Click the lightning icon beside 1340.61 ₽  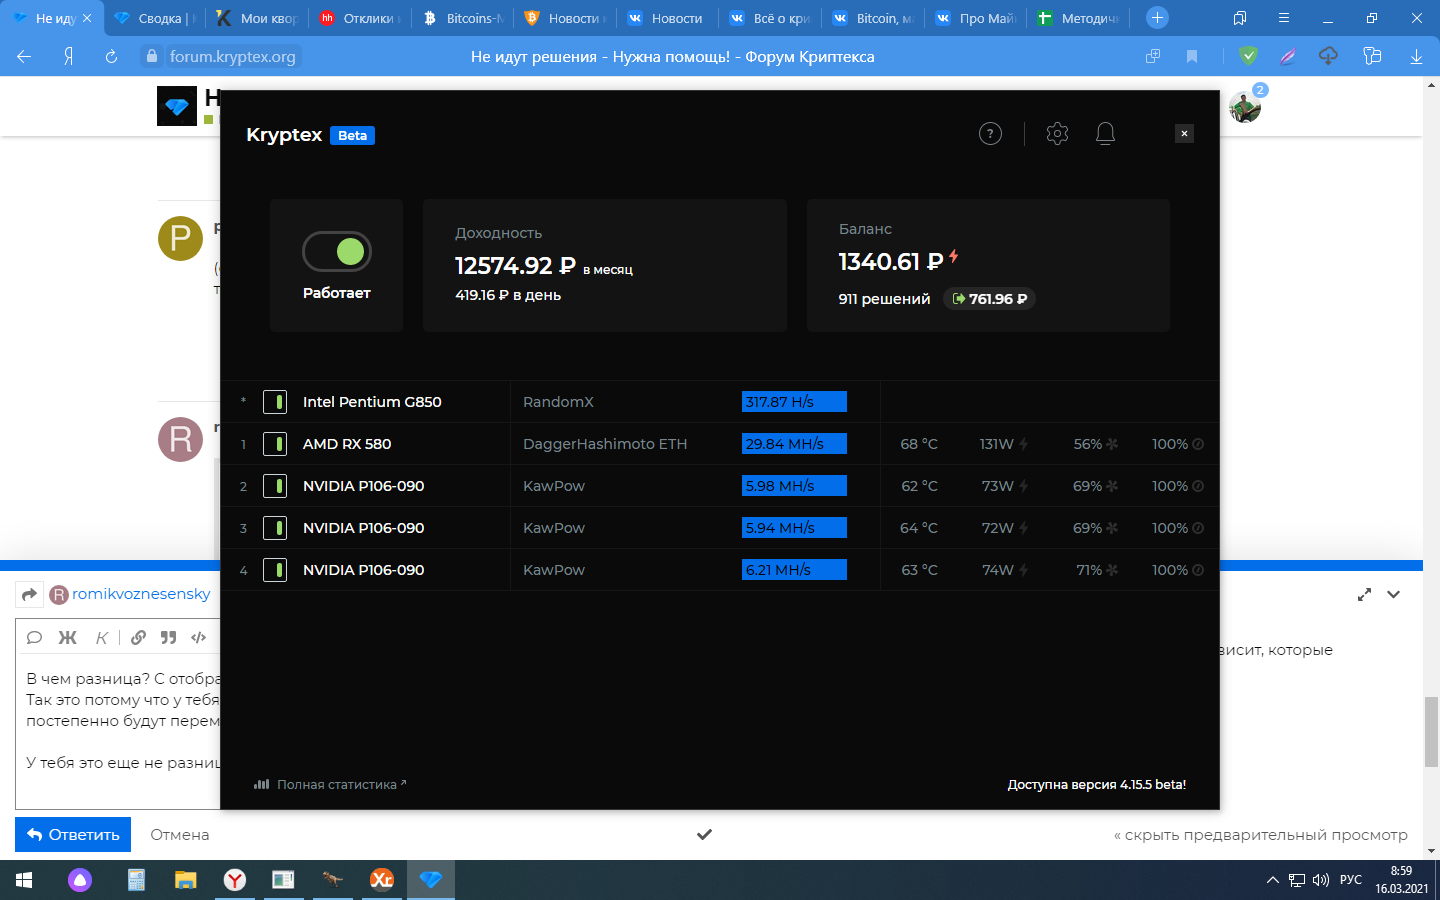coord(954,257)
